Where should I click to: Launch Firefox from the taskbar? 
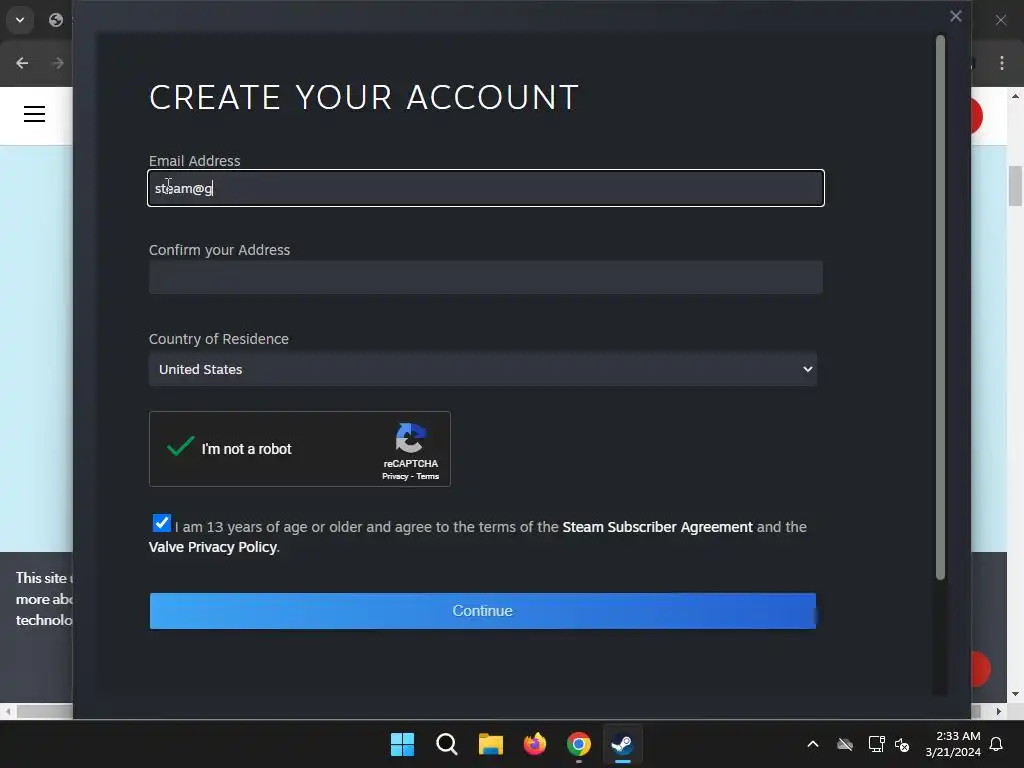pos(535,744)
